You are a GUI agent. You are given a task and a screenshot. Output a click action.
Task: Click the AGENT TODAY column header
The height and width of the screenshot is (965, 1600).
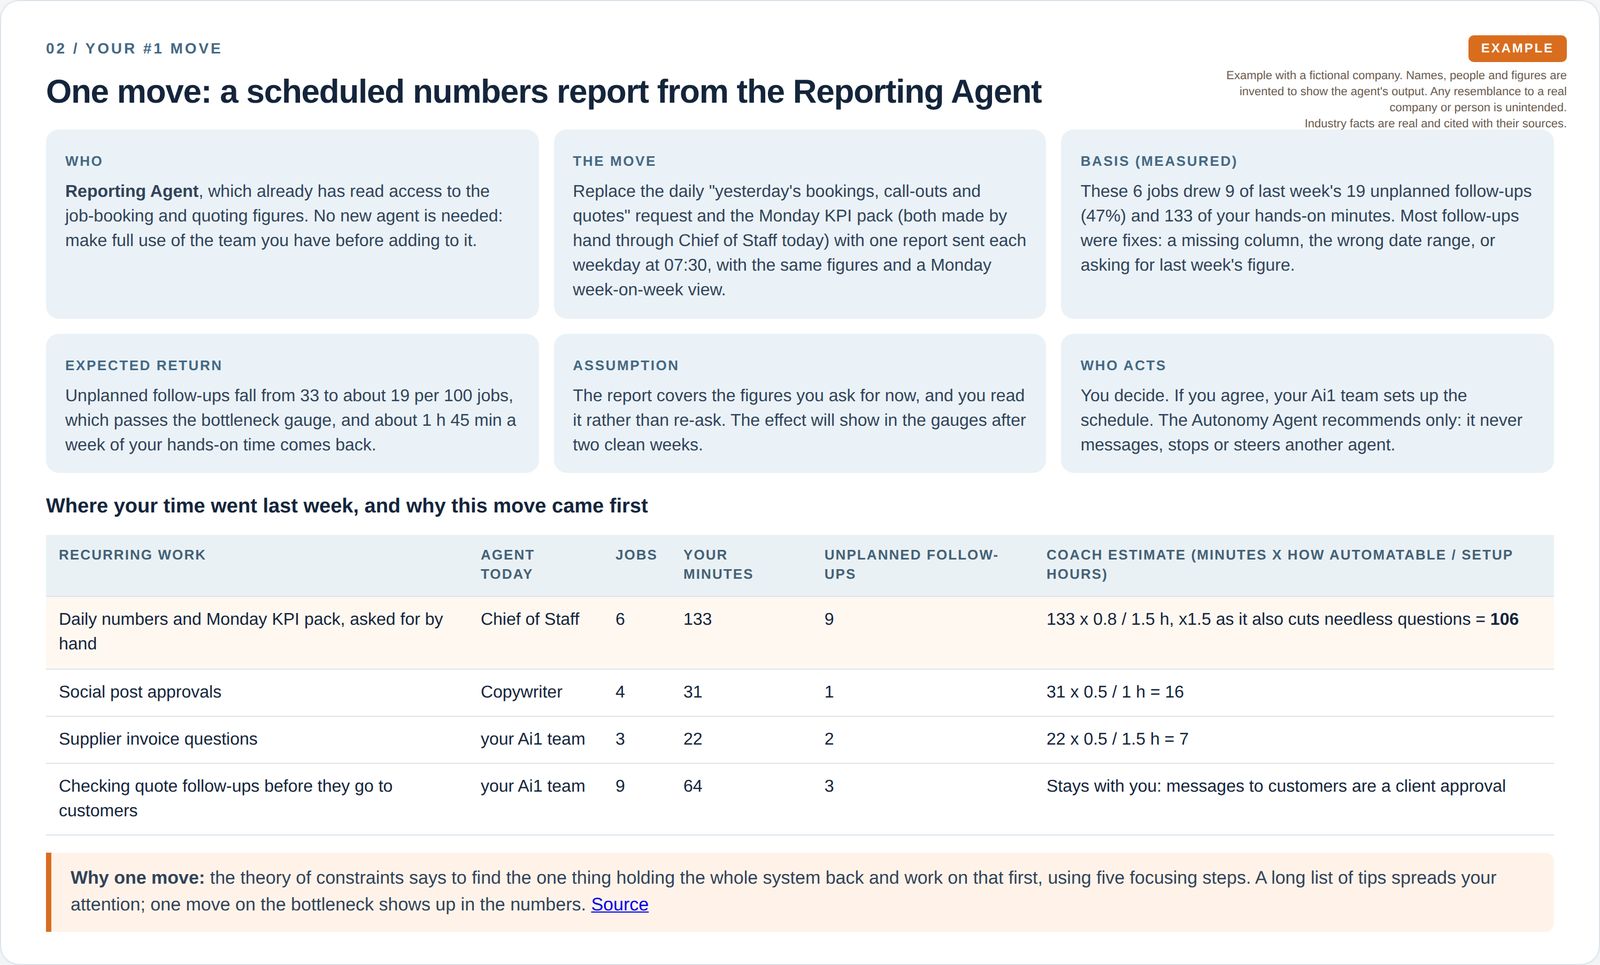click(507, 565)
